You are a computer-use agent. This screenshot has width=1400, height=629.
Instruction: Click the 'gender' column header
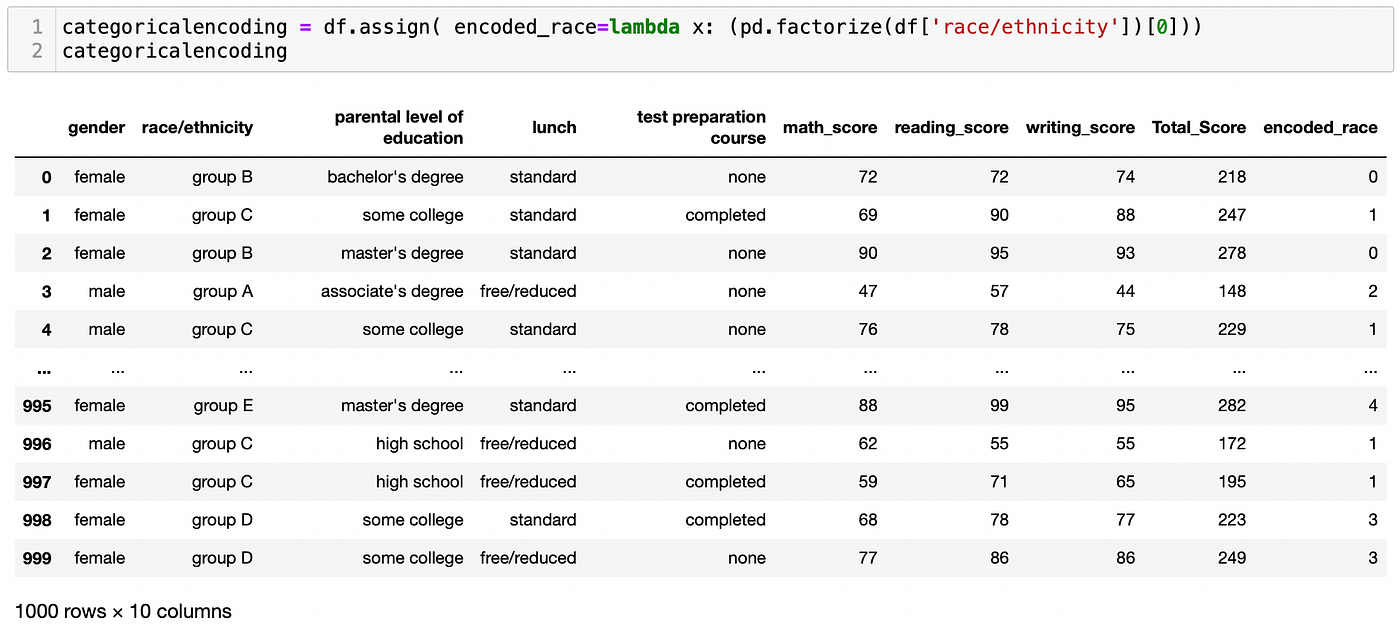click(97, 127)
